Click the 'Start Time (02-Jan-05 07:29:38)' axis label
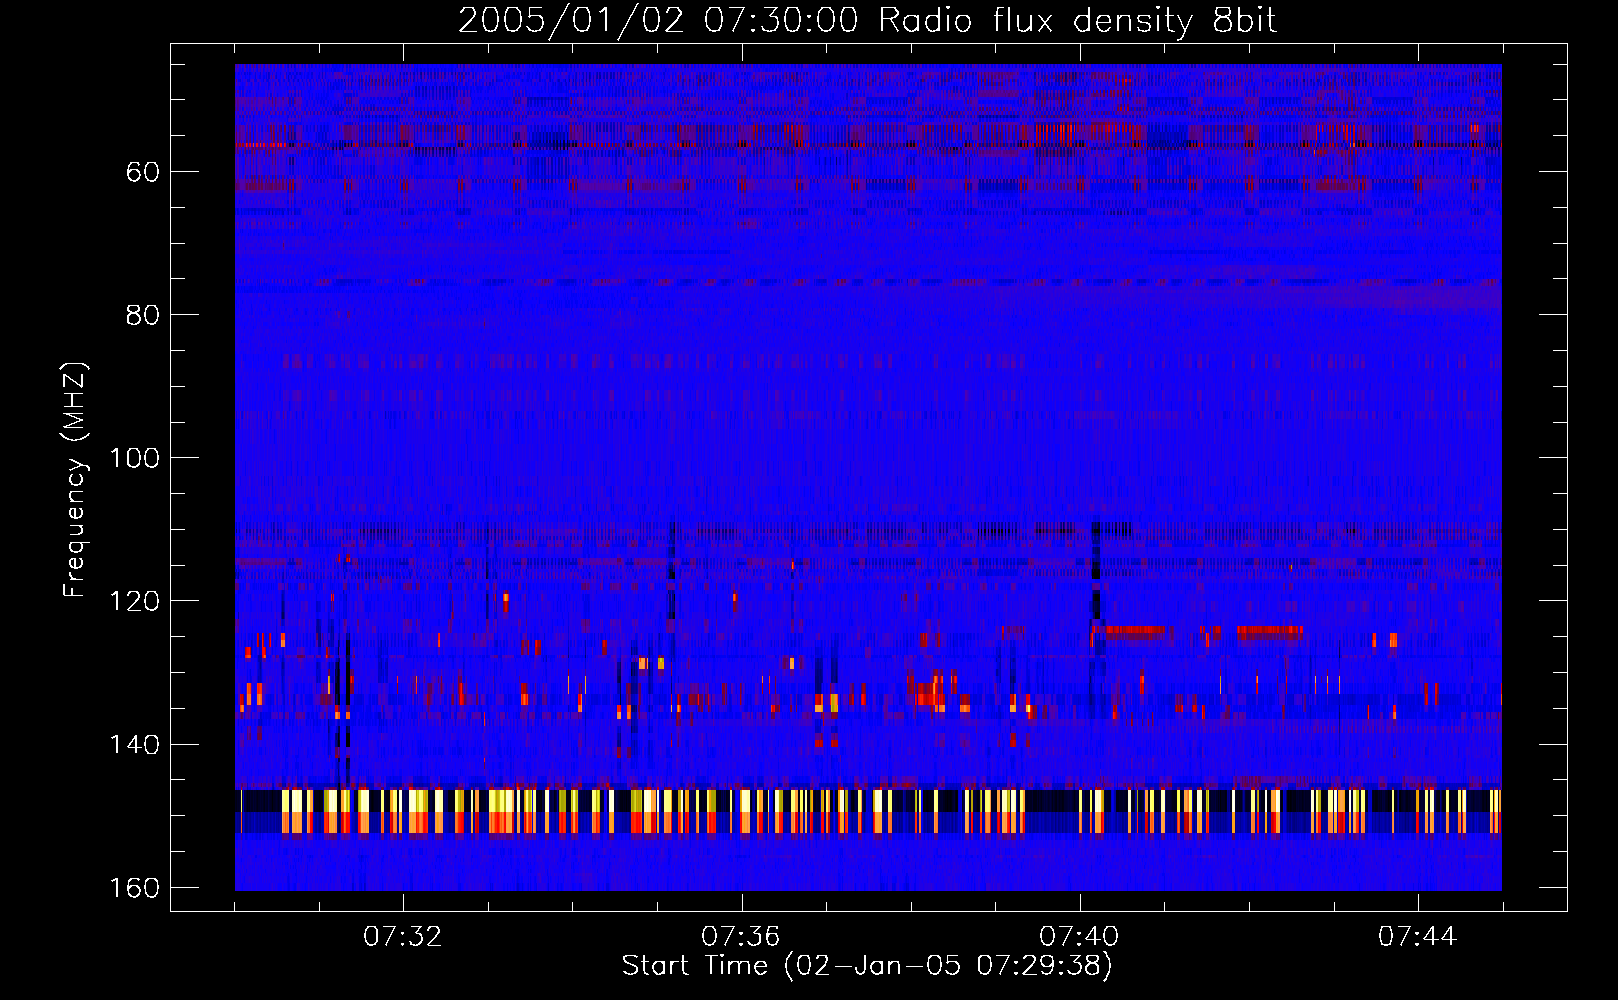 867,966
